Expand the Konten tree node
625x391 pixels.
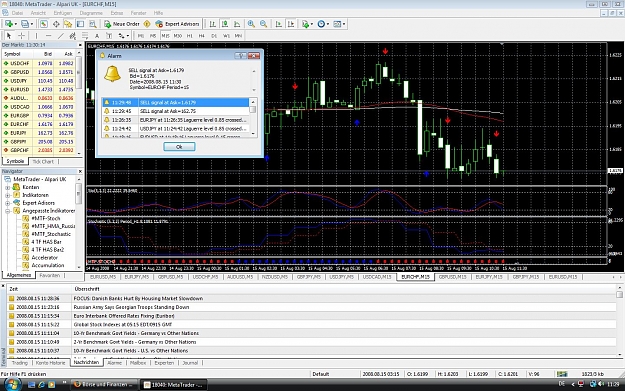[8, 187]
